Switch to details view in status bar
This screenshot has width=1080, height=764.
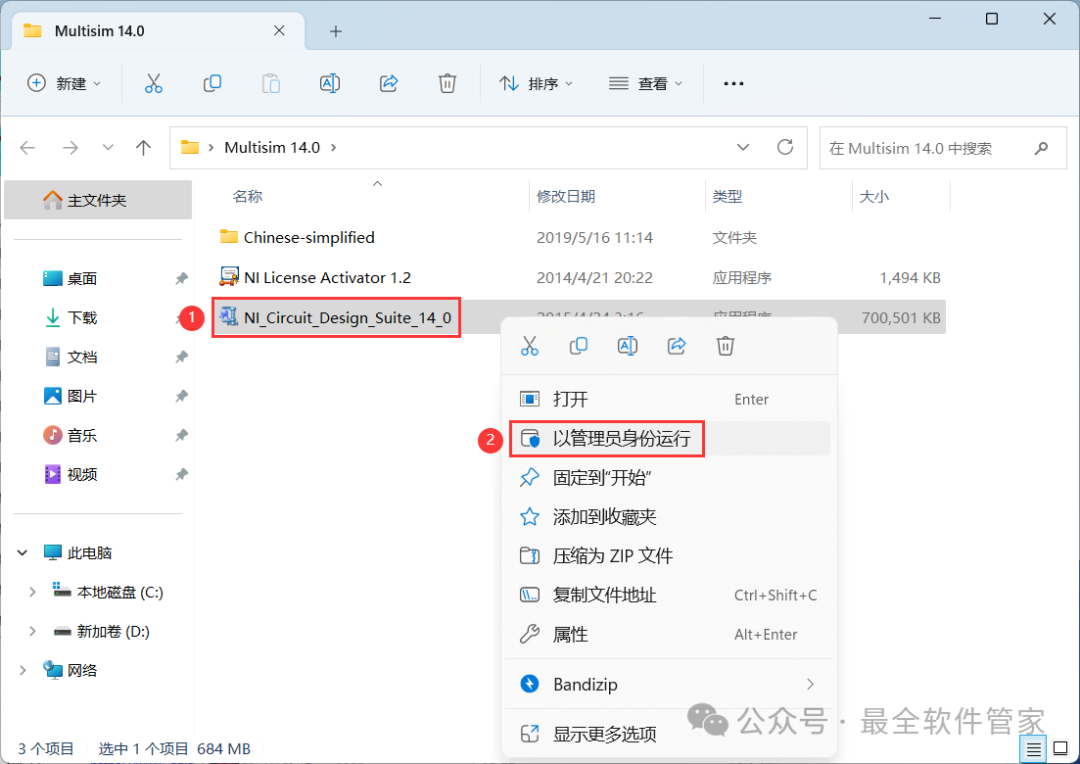coord(1033,749)
